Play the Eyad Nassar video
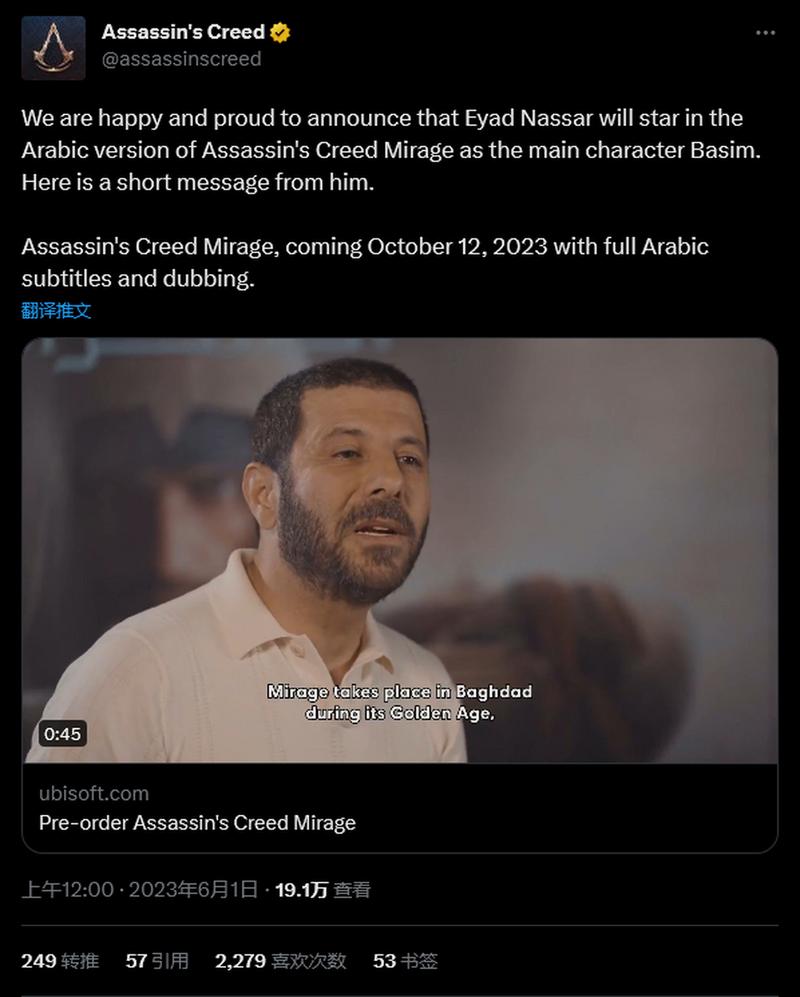This screenshot has width=800, height=997. pyautogui.click(x=399, y=550)
